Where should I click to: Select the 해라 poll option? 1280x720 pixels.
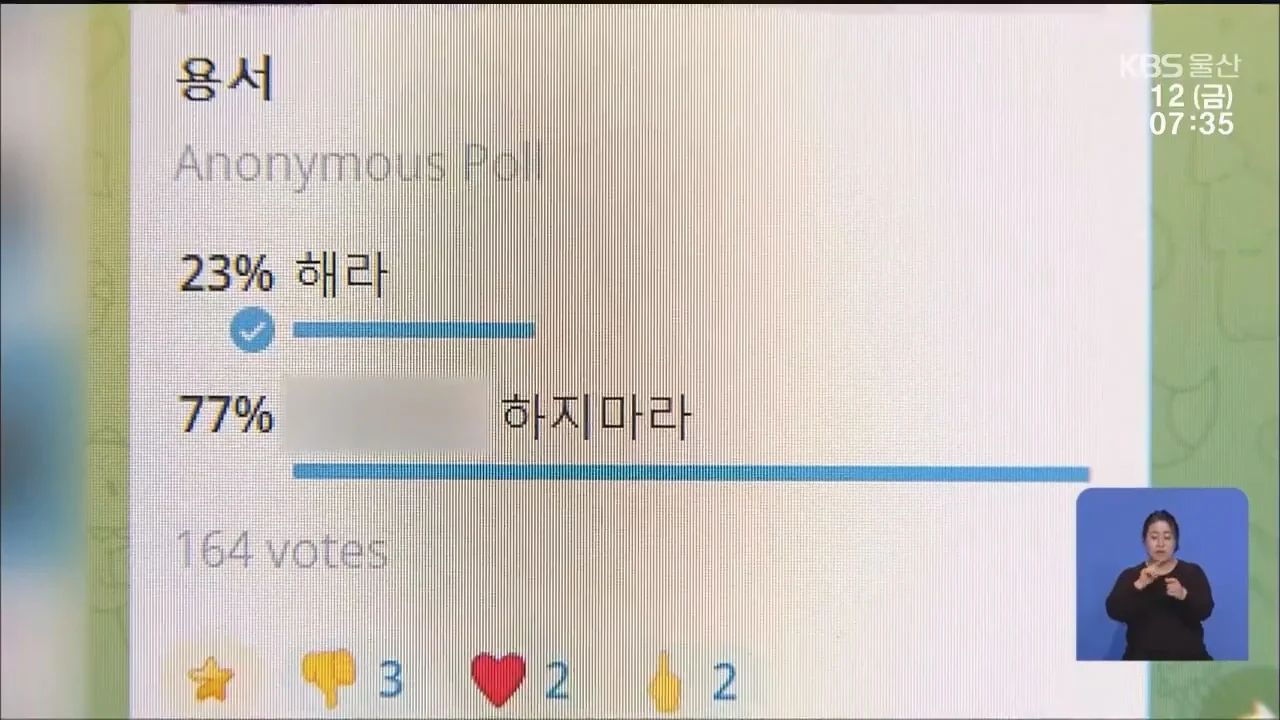point(341,273)
